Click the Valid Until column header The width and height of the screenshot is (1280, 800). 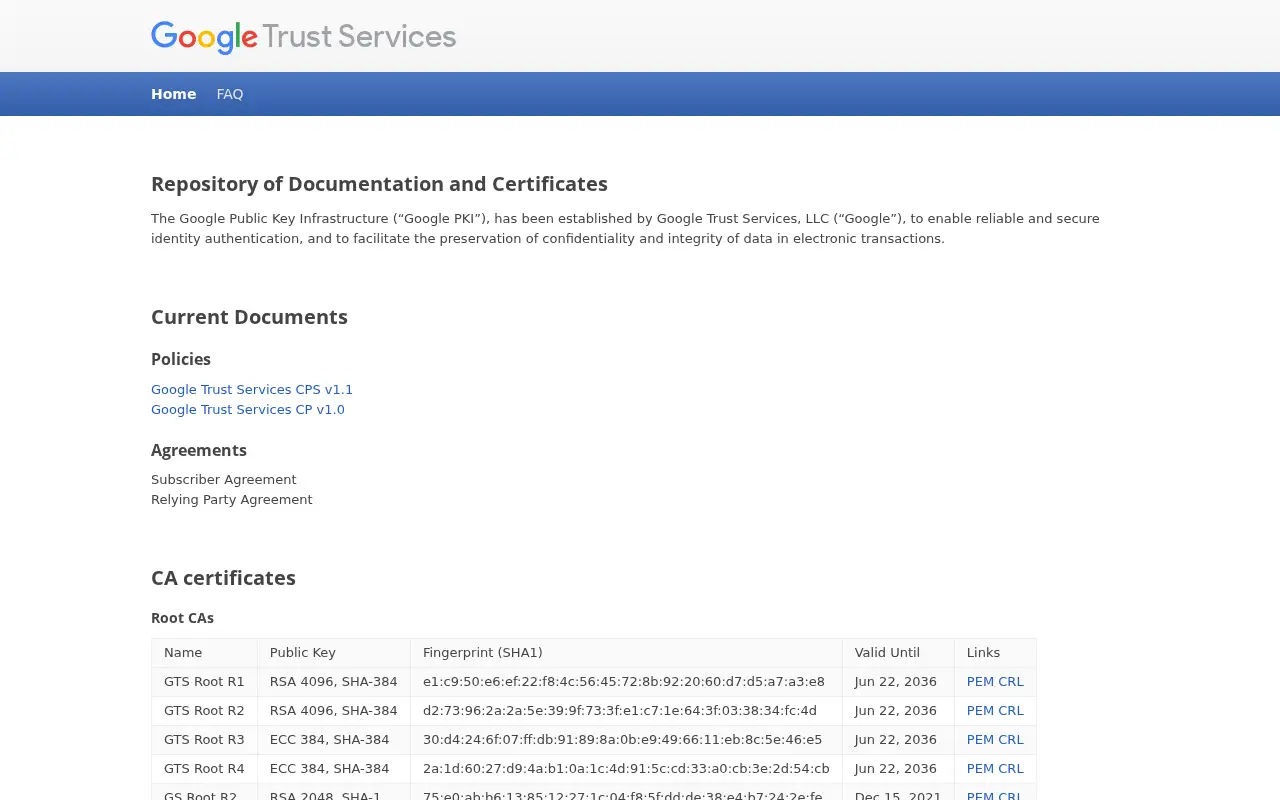898,653
